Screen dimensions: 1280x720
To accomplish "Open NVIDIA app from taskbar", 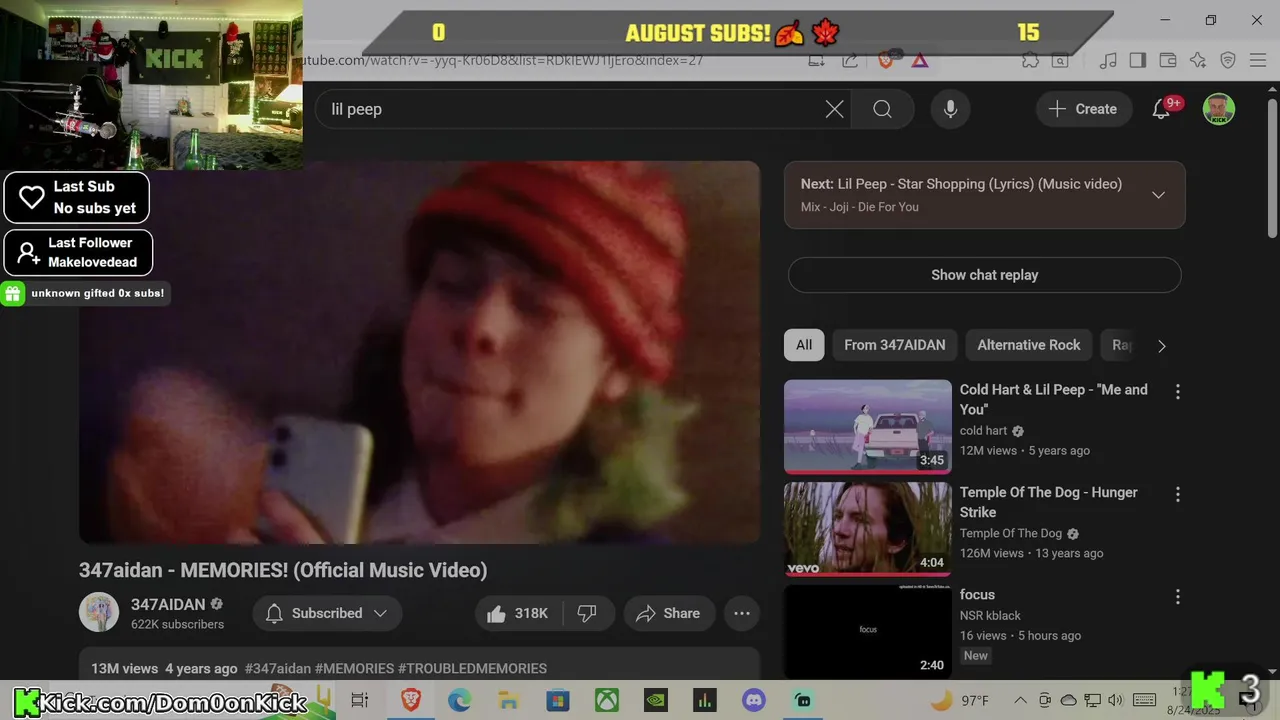I will tap(656, 700).
